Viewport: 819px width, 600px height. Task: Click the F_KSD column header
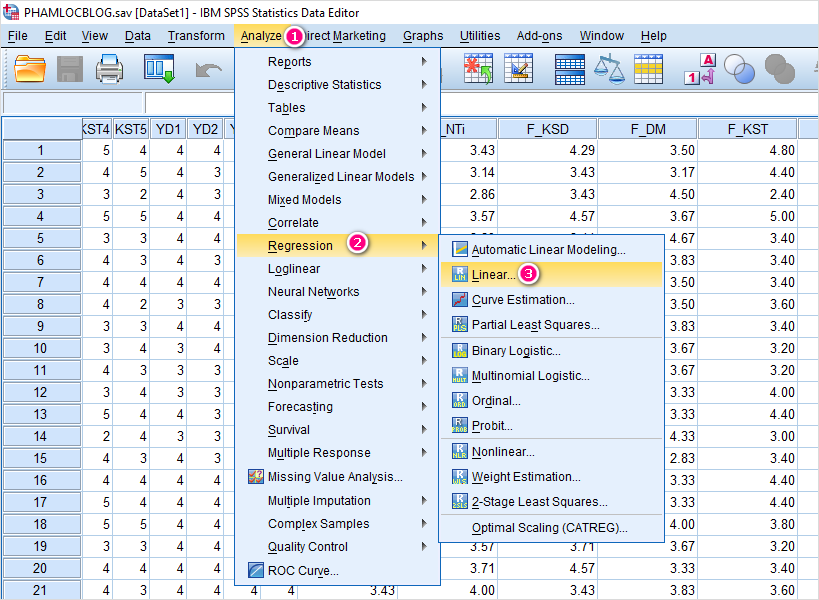547,128
